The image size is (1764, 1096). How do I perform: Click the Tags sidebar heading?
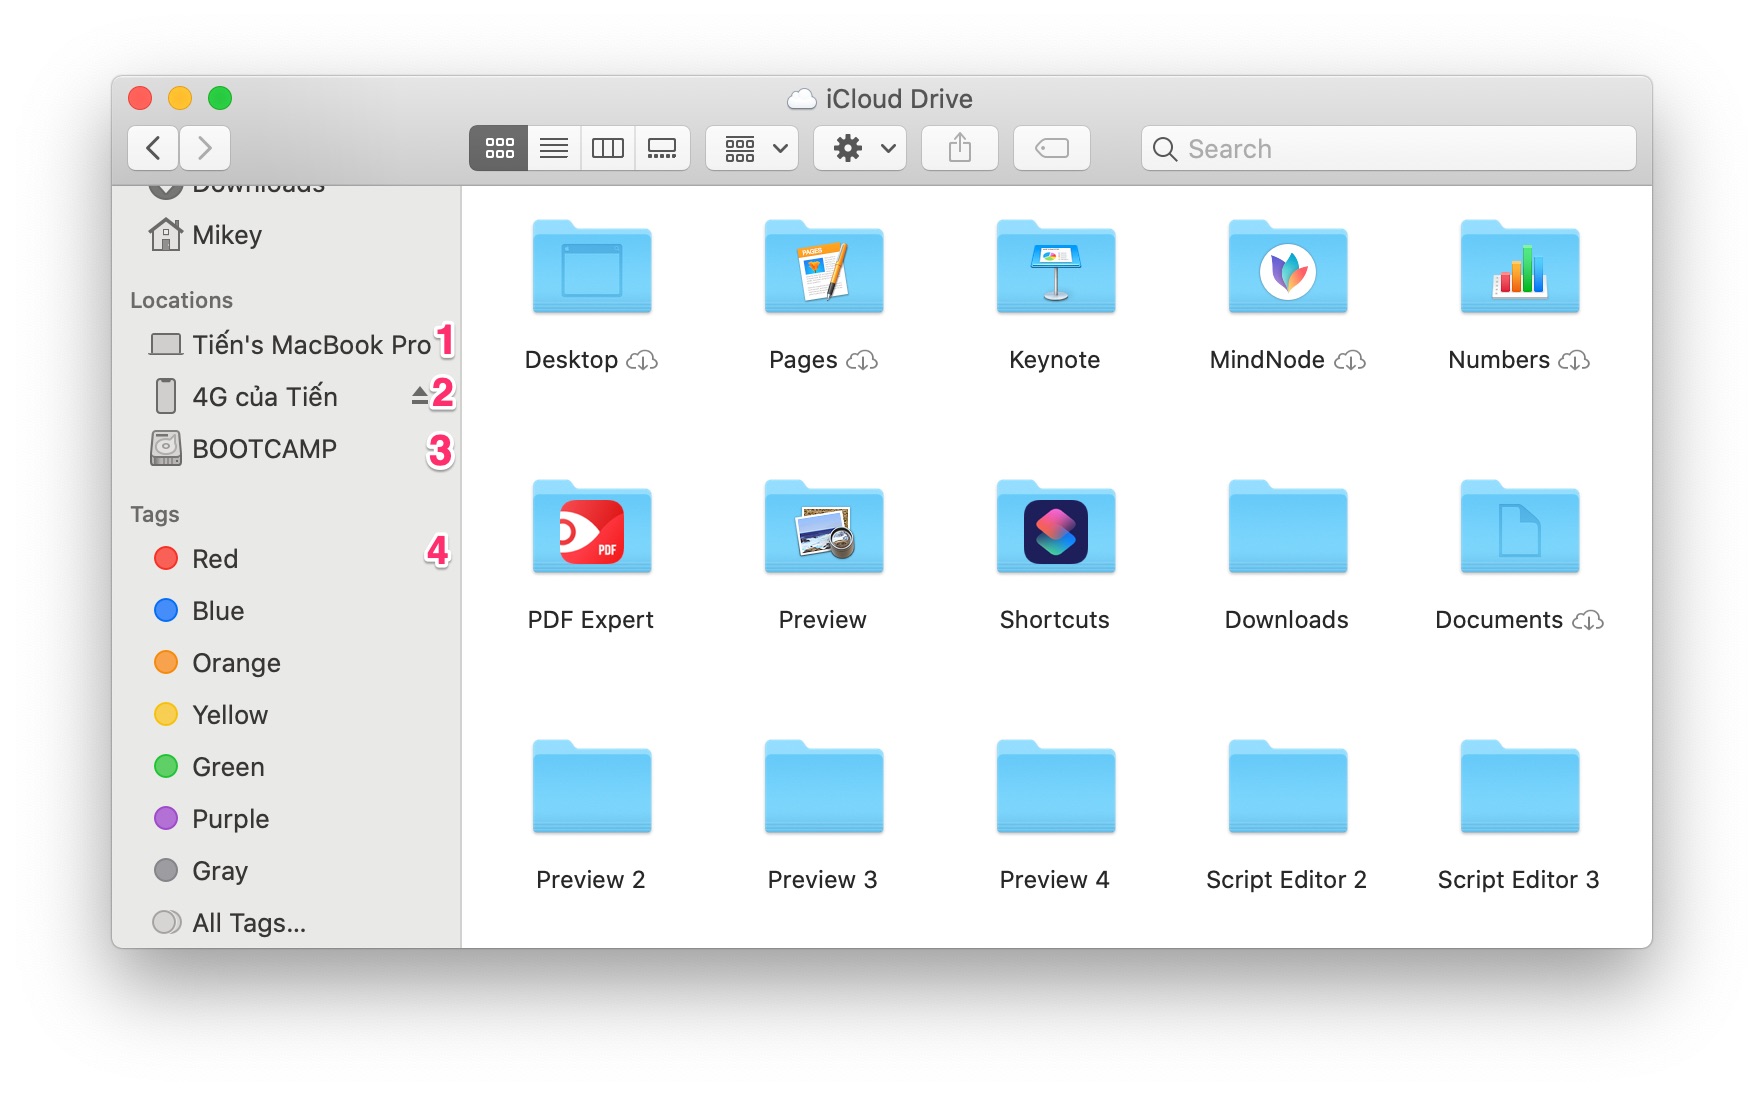[155, 515]
